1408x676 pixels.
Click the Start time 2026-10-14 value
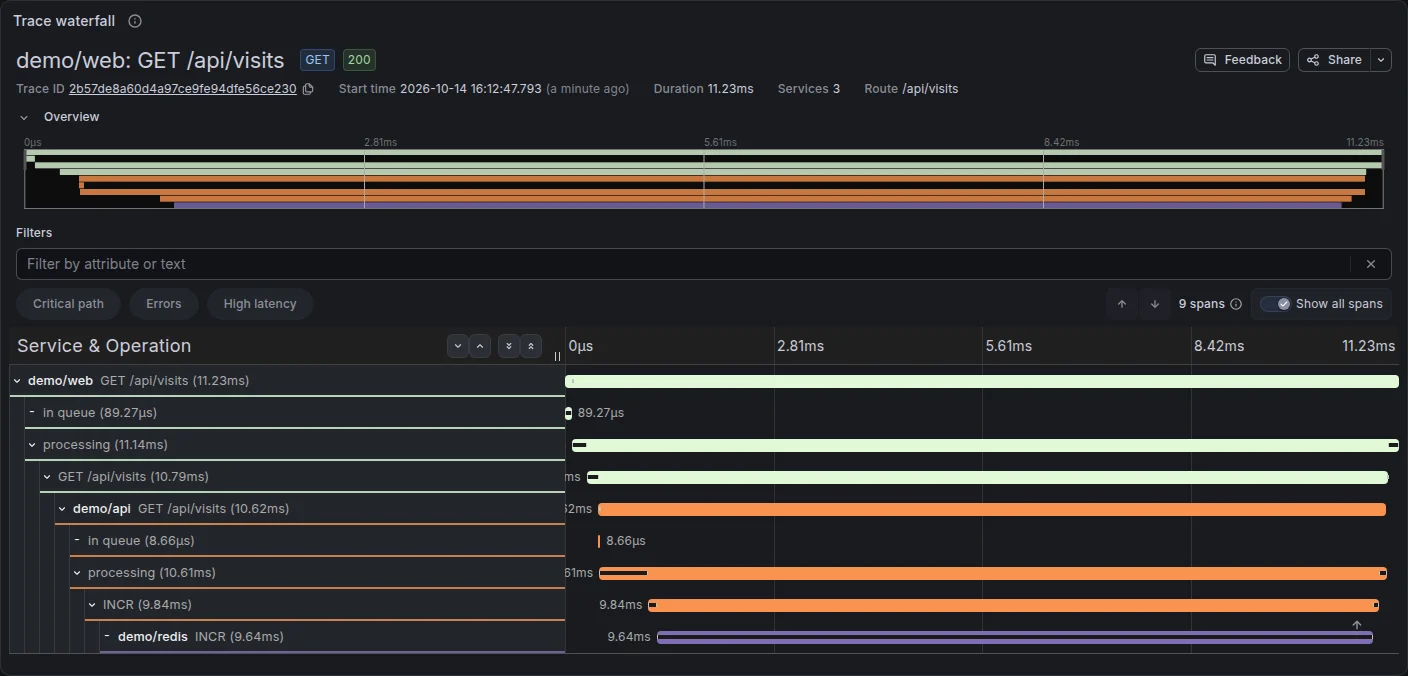(x=470, y=89)
